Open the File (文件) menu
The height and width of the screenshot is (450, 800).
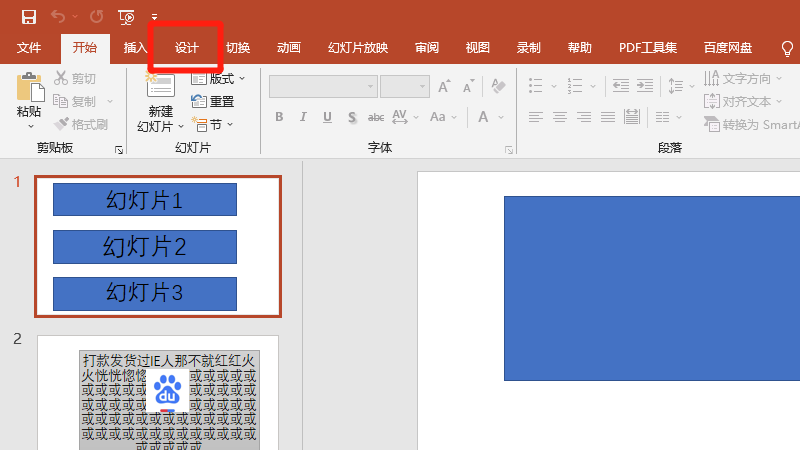(29, 48)
